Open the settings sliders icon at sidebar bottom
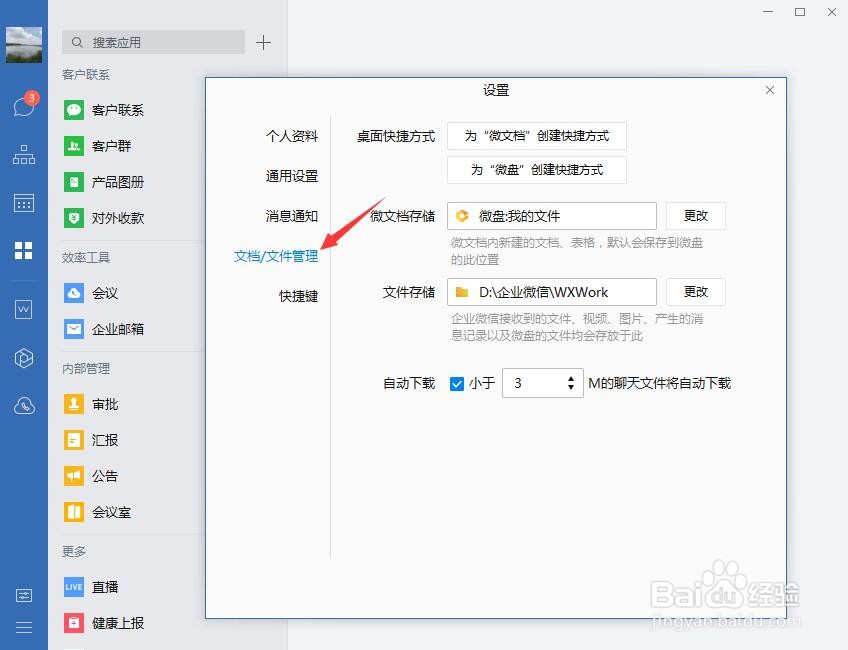The image size is (848, 650). click(24, 595)
